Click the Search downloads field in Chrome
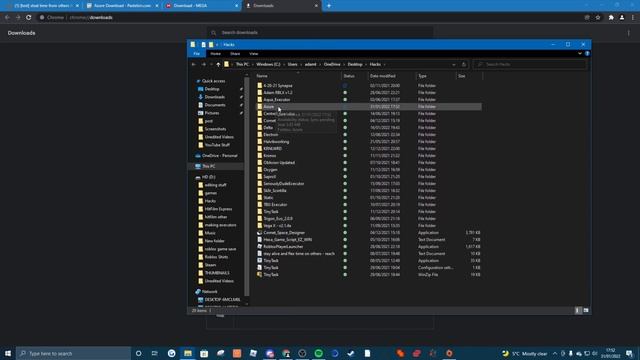 point(320,33)
